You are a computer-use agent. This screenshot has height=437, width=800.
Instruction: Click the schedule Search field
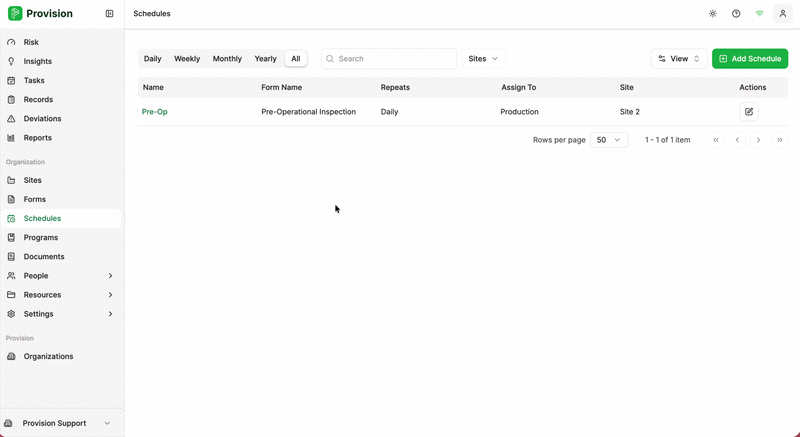pyautogui.click(x=390, y=59)
